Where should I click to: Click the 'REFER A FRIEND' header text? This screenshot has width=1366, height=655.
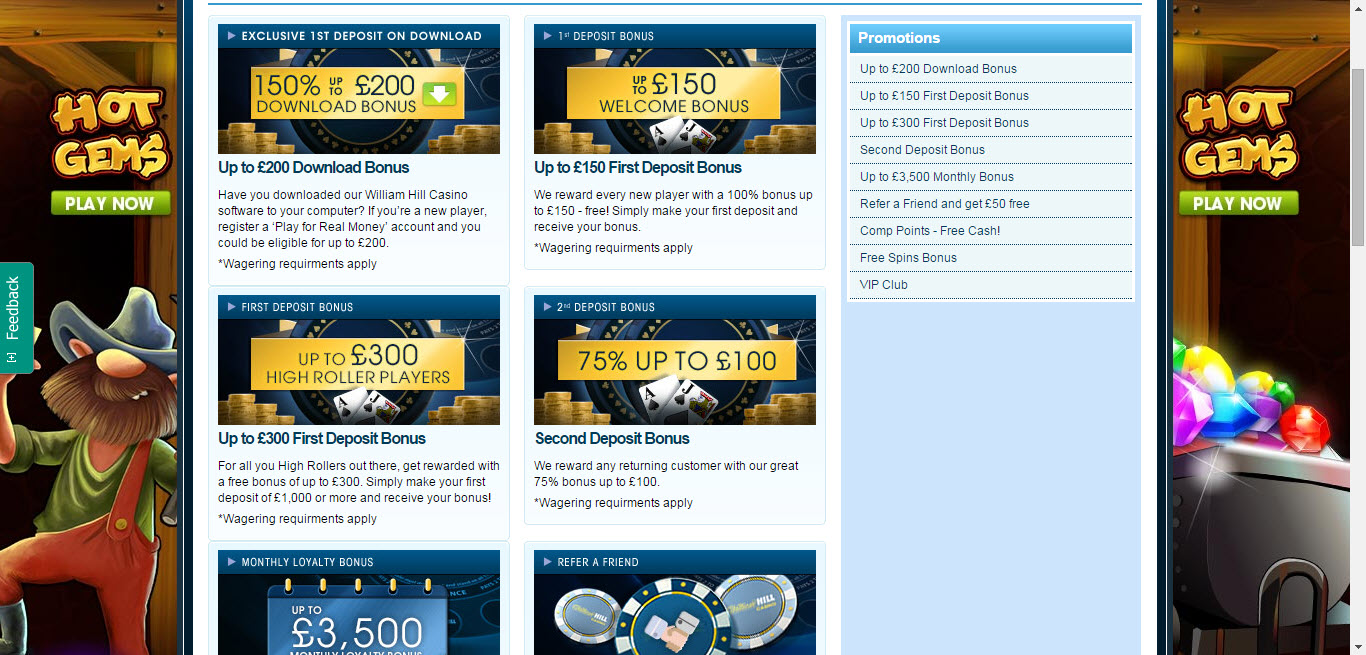point(598,562)
